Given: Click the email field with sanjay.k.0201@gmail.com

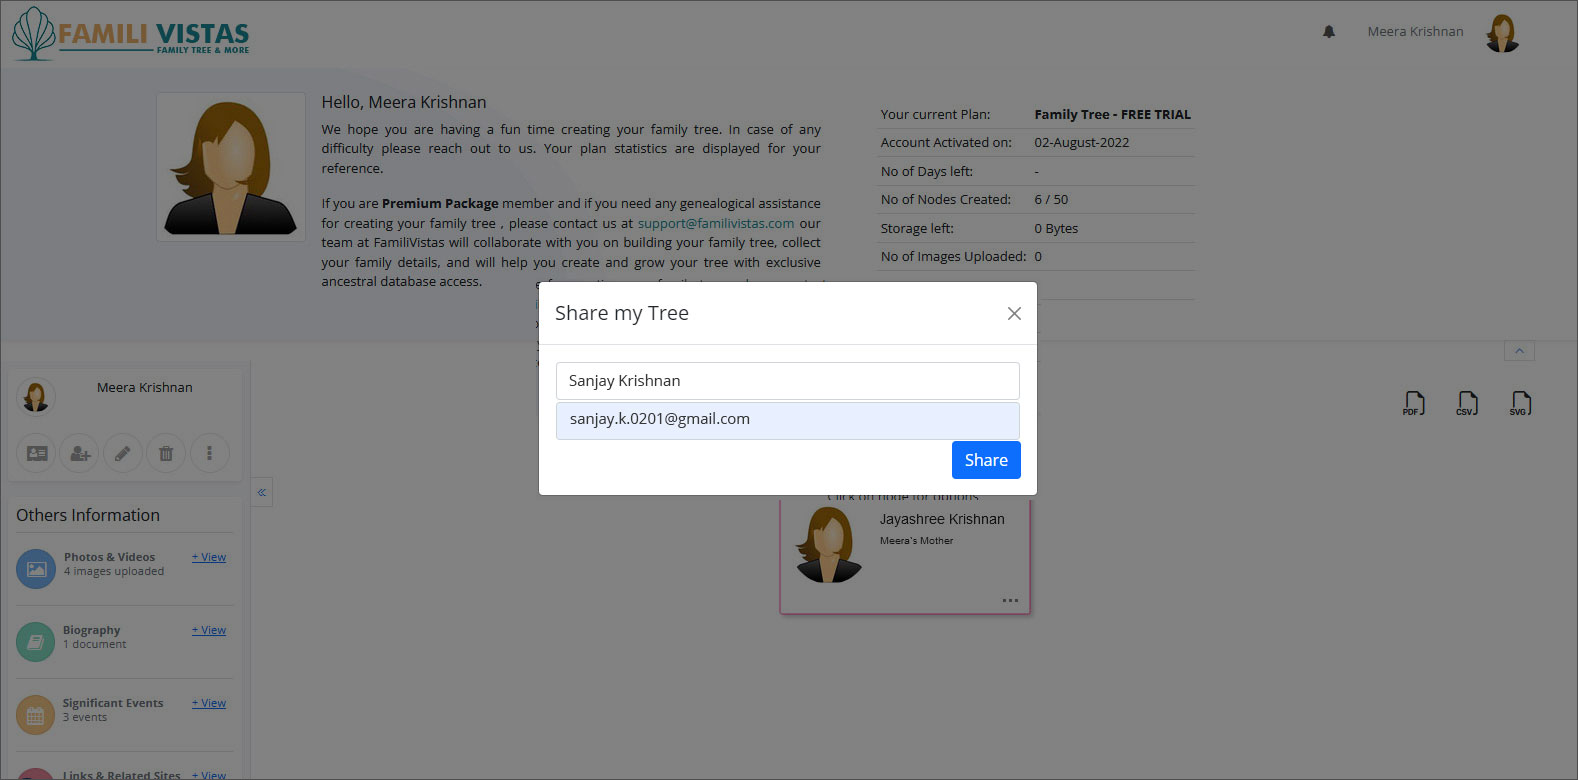Looking at the screenshot, I should [x=787, y=420].
